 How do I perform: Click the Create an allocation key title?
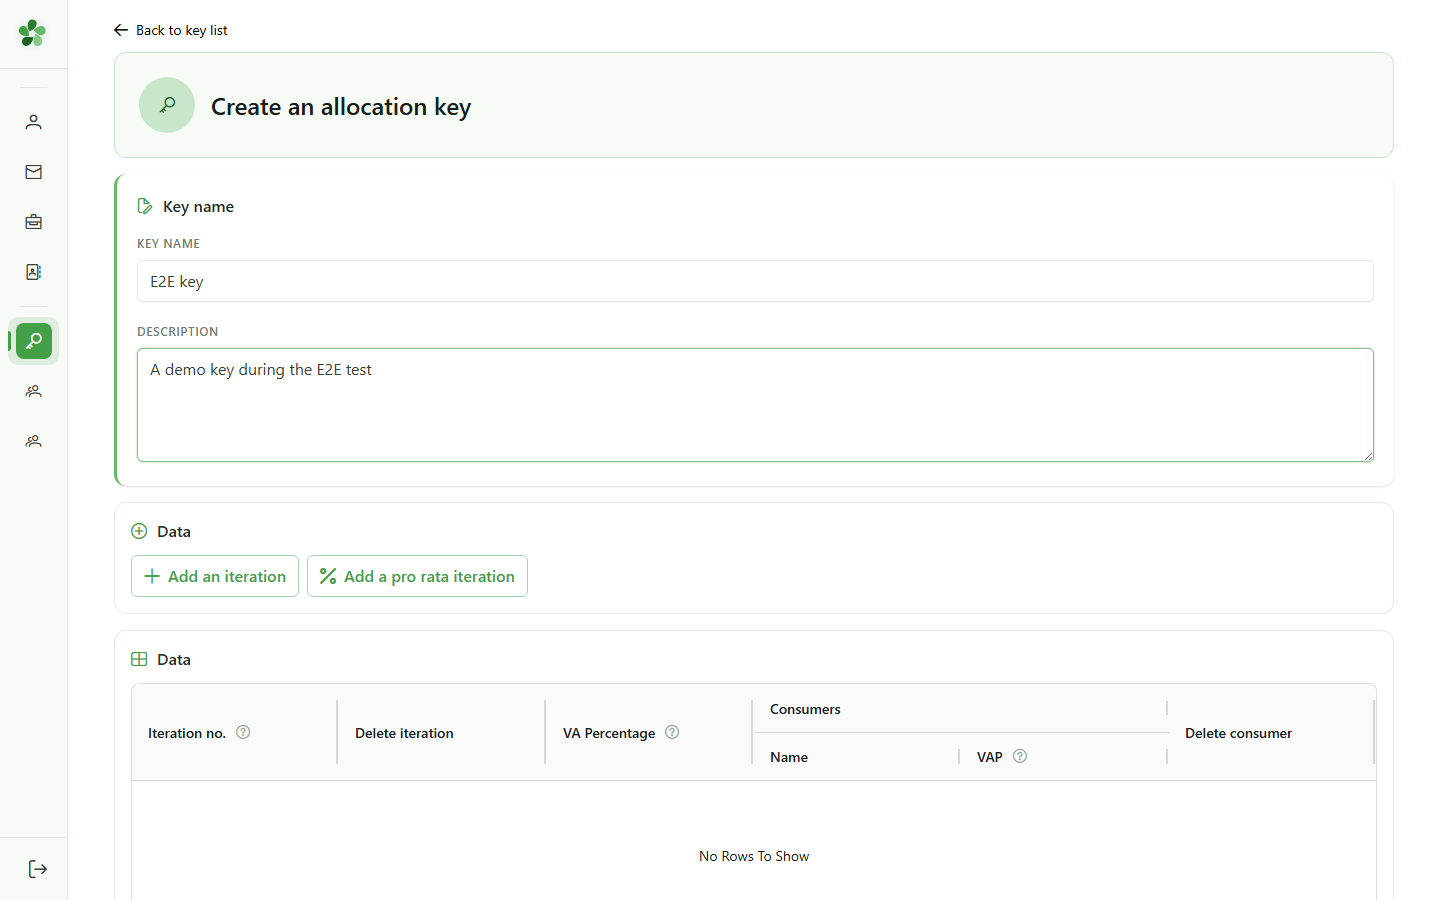[341, 106]
